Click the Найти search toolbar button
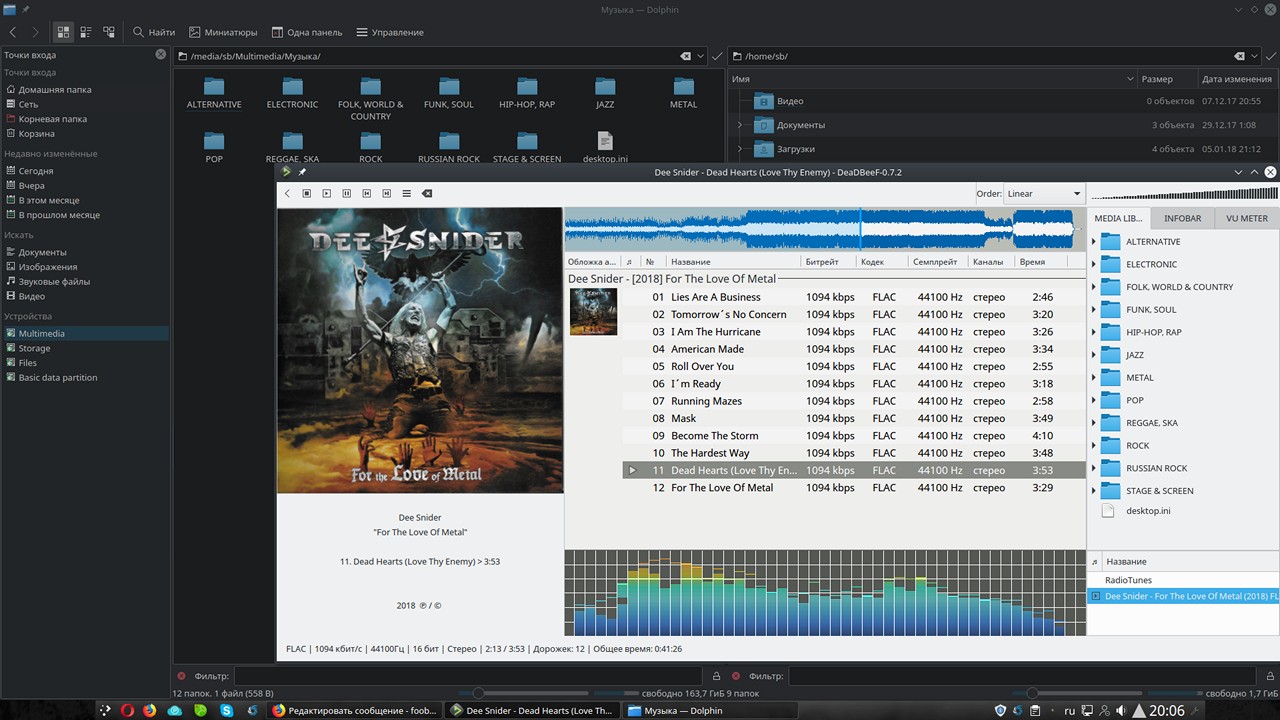 tap(154, 32)
